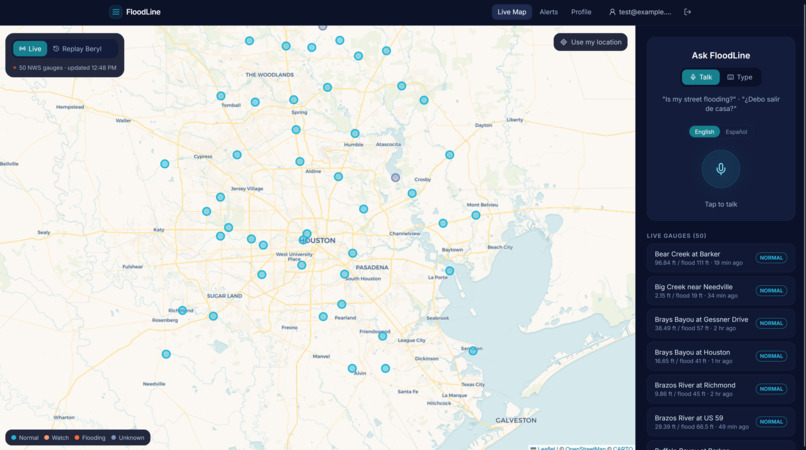Click the 50 NWS gauges status text
The image size is (806, 450).
65,68
